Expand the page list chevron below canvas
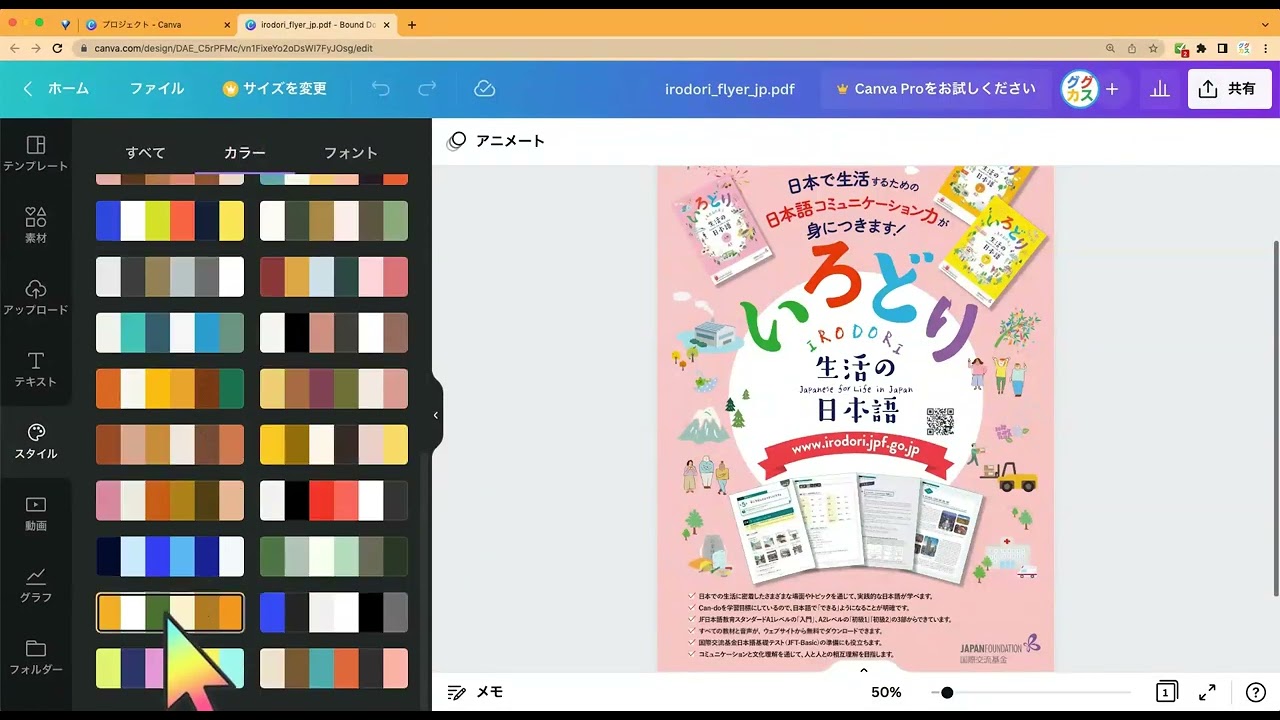This screenshot has width=1280, height=720. [864, 671]
